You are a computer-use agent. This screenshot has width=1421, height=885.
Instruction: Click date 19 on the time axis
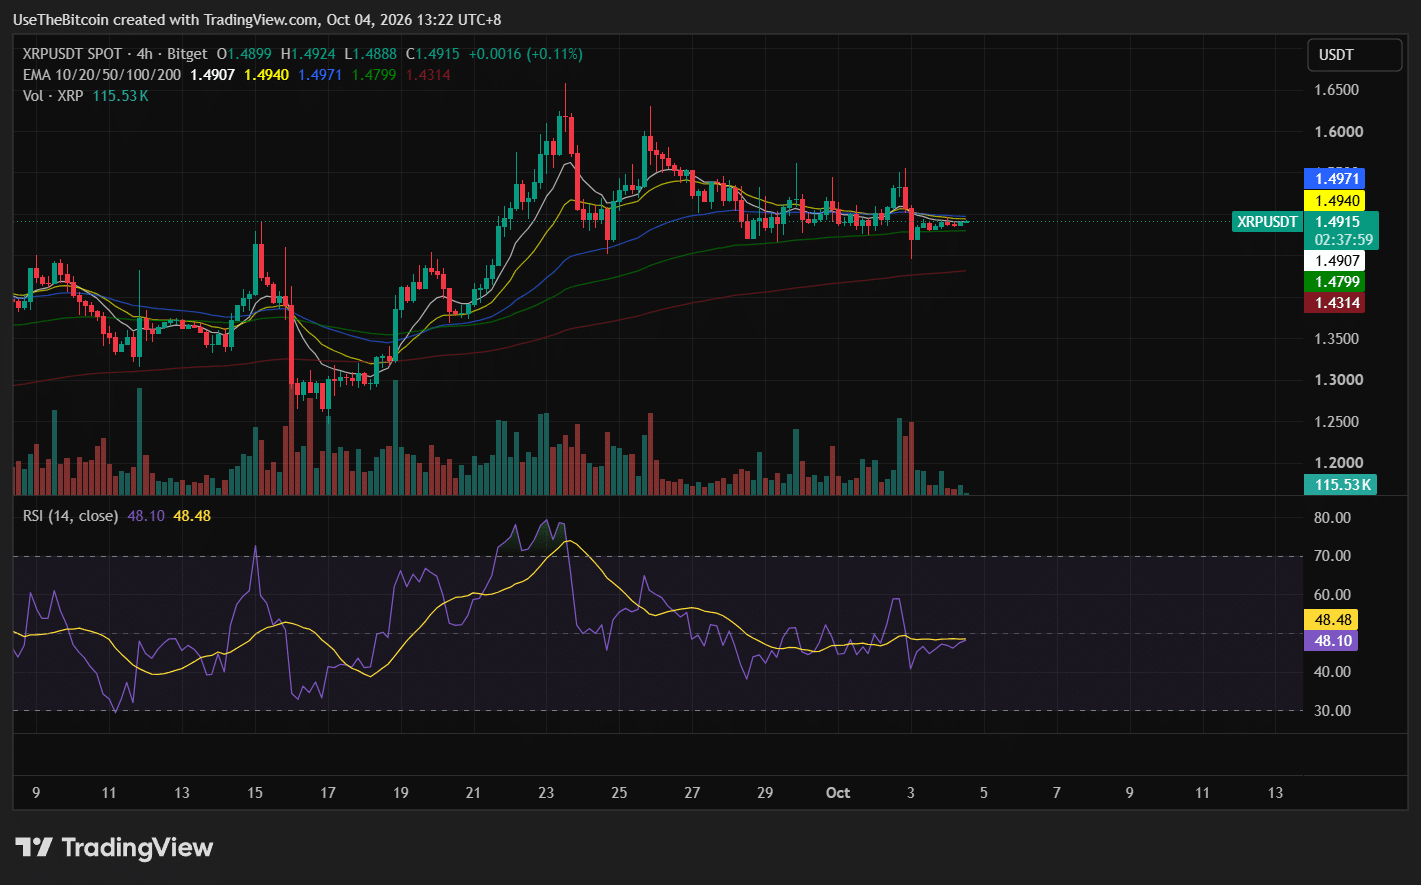pyautogui.click(x=400, y=793)
